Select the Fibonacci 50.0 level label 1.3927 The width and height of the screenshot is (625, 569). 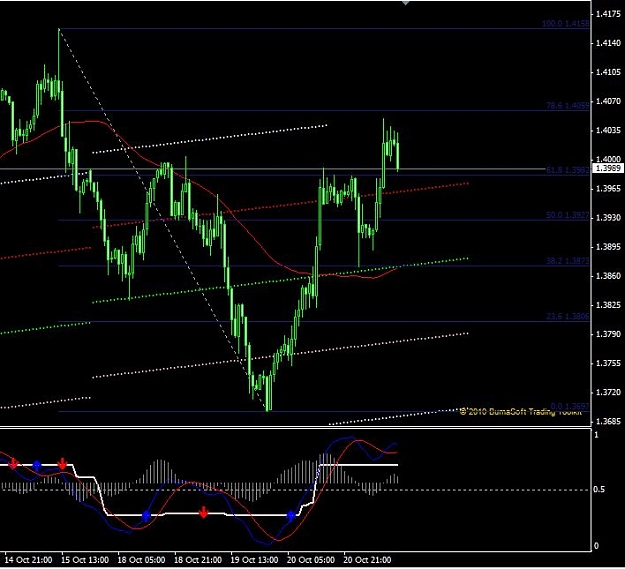[567, 215]
